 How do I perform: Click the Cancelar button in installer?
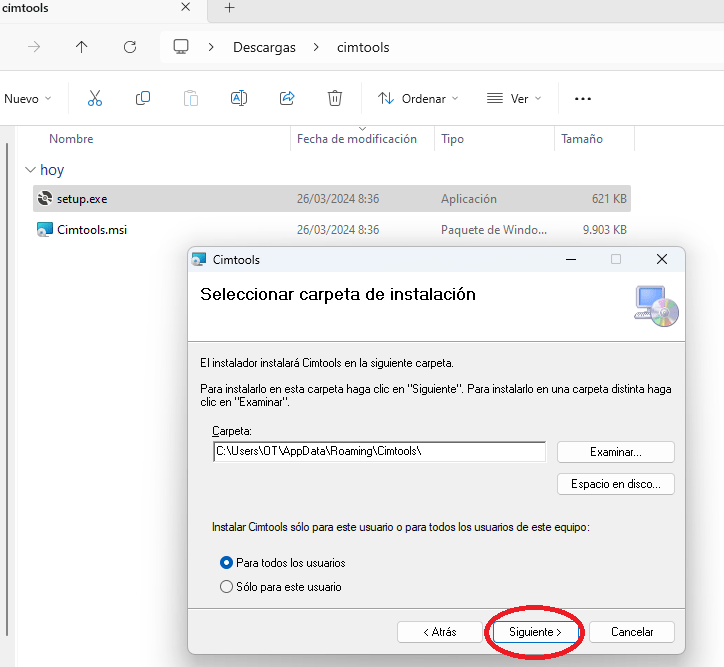(632, 632)
